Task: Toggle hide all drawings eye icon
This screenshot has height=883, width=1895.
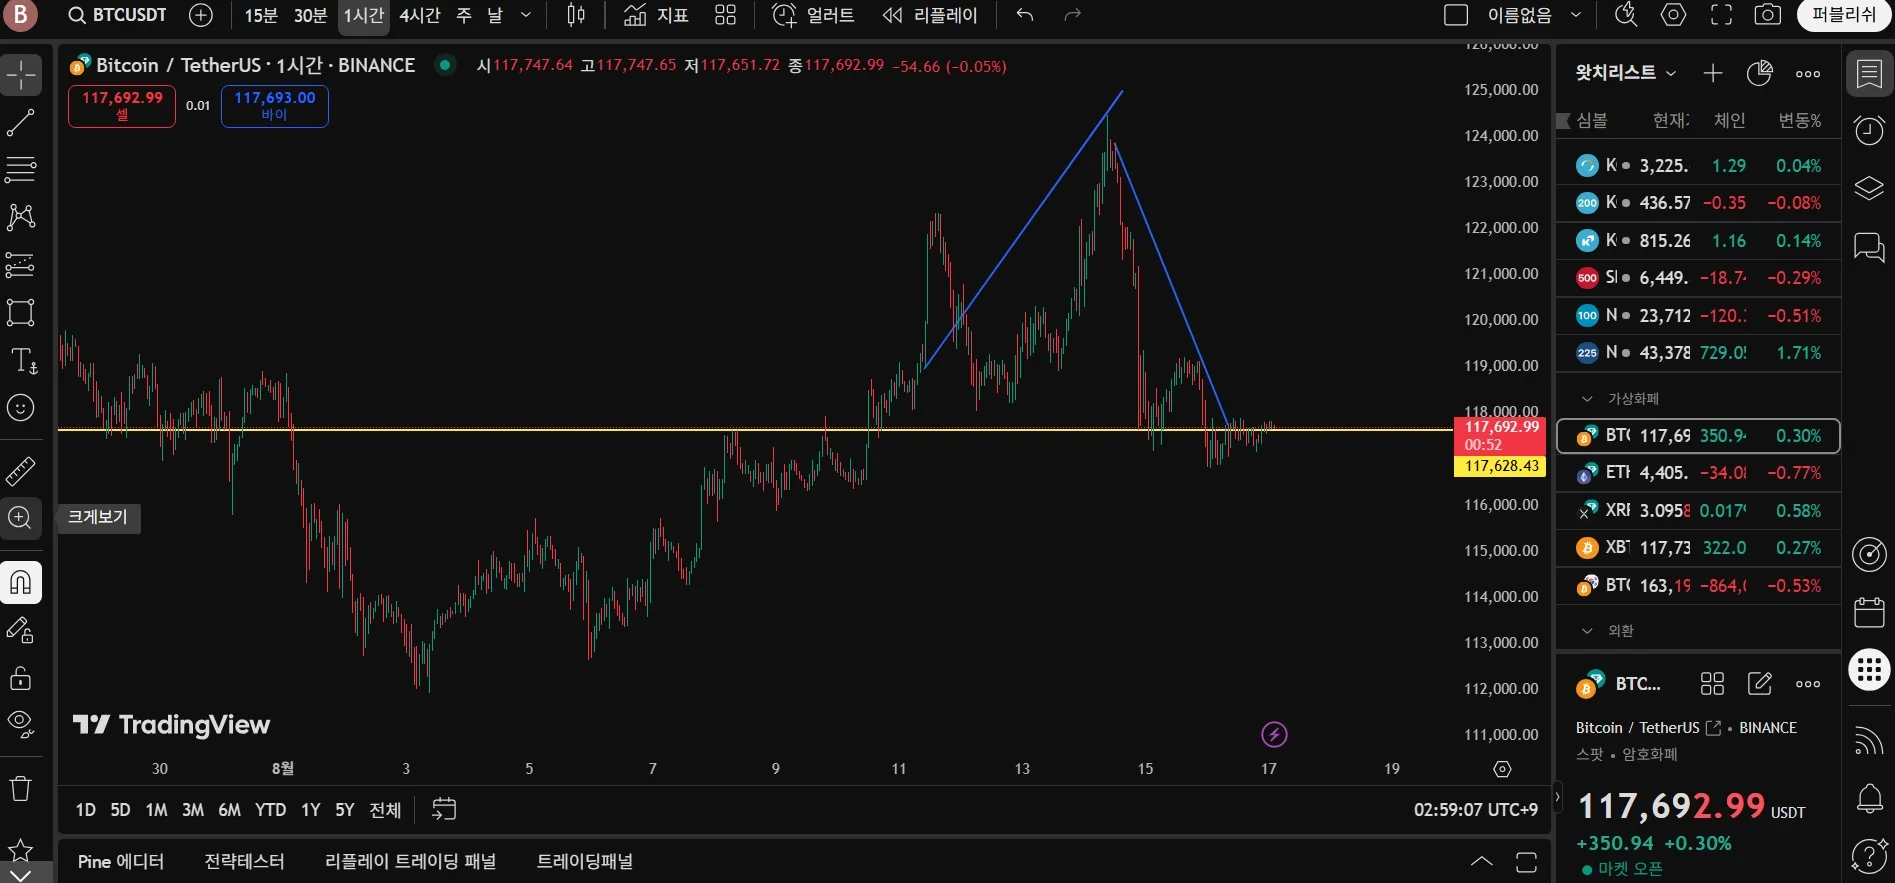Action: click(21, 724)
